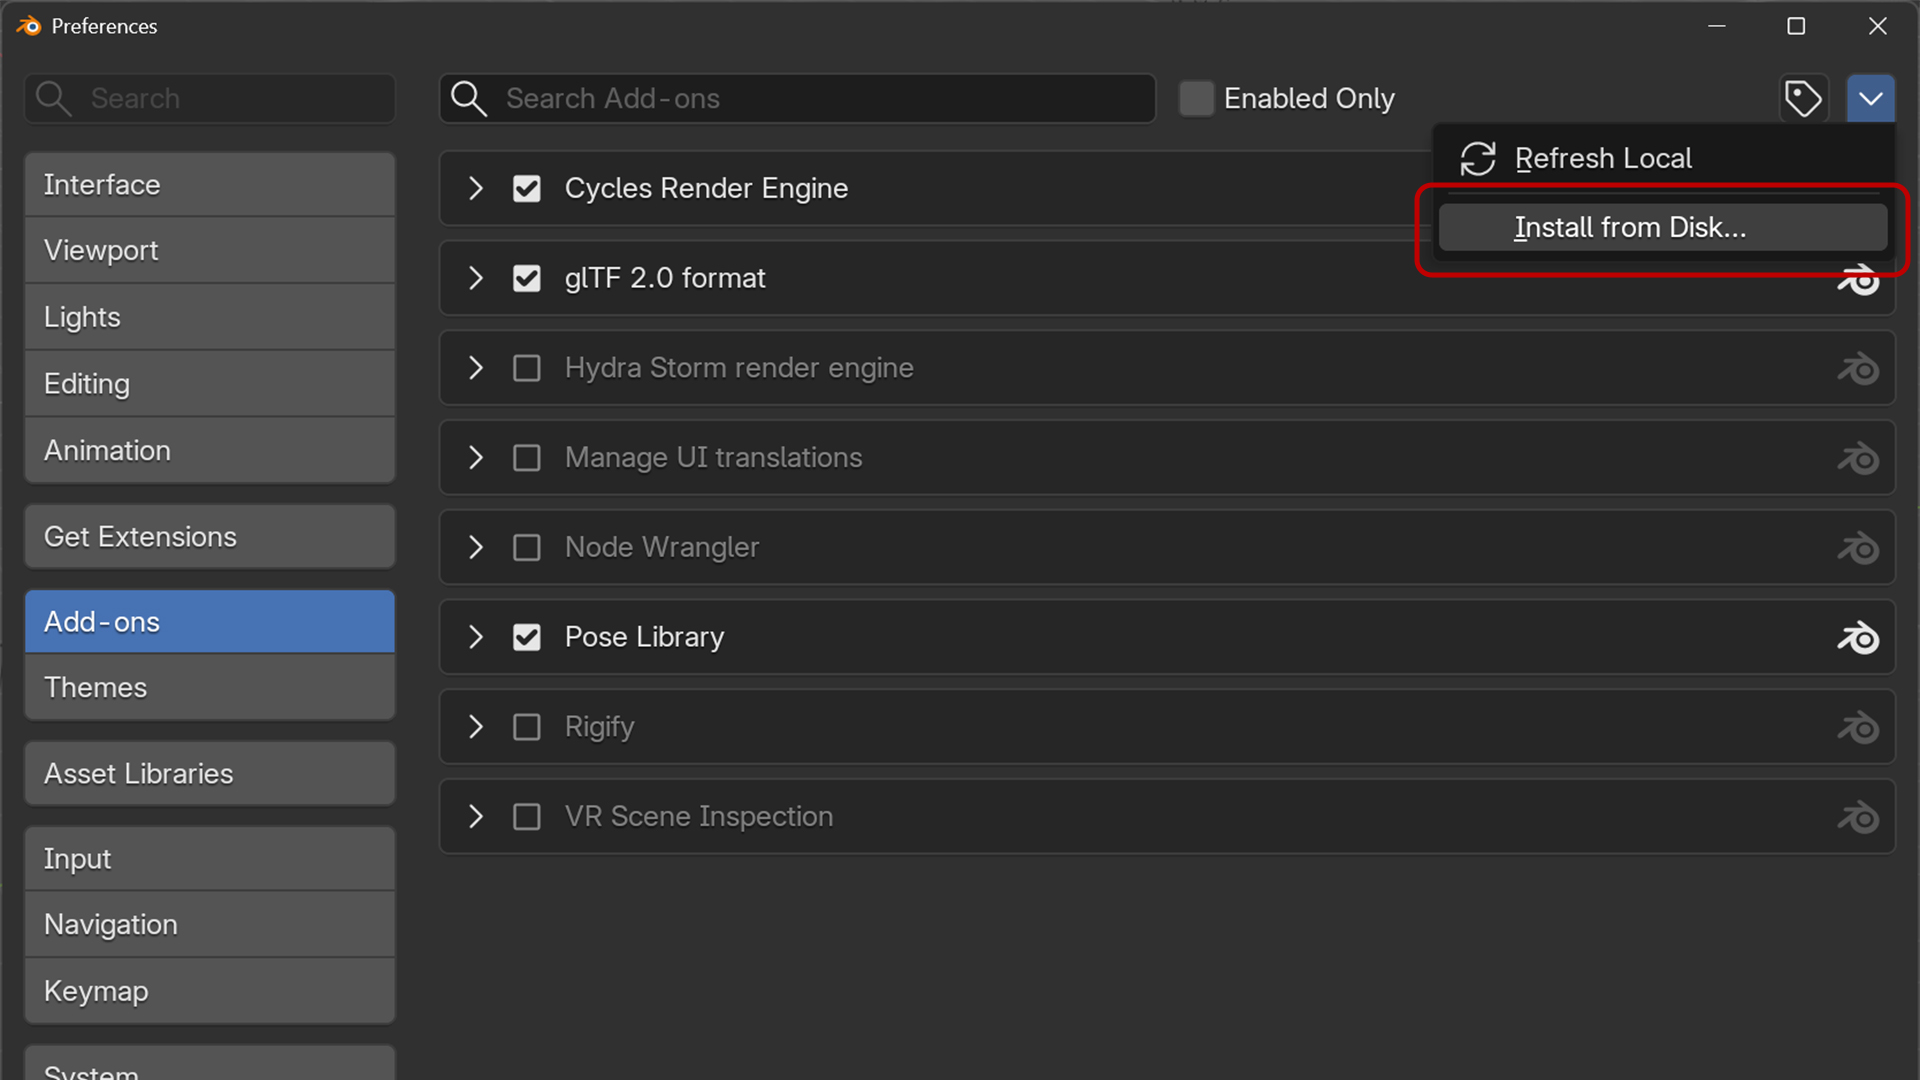Viewport: 1920px width, 1080px height.
Task: Expand the Pose Library add-on details
Action: [476, 637]
